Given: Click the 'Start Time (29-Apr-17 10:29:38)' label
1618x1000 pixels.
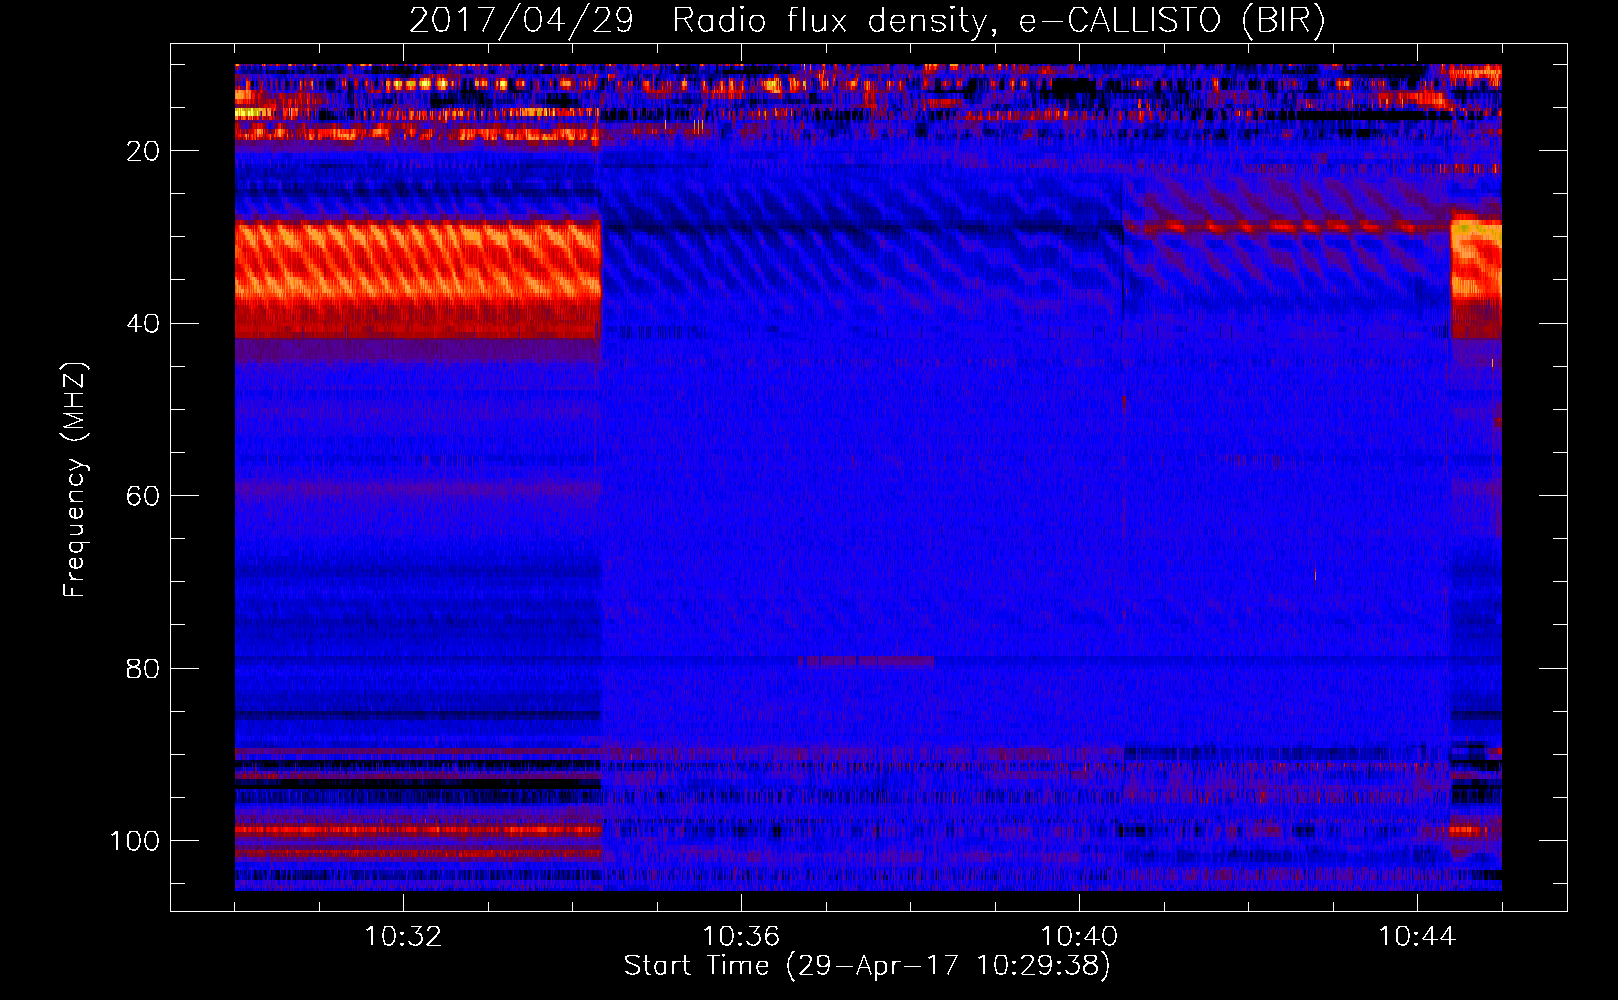Looking at the screenshot, I should pyautogui.click(x=867, y=966).
